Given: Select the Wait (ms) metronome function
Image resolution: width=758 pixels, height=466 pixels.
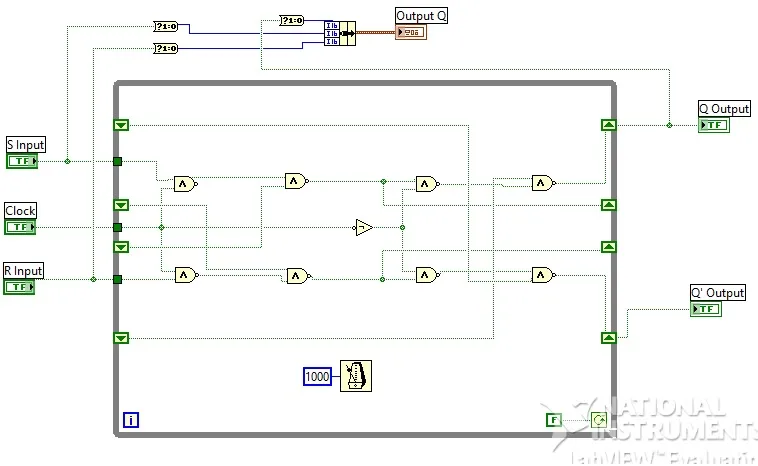Looking at the screenshot, I should (356, 376).
